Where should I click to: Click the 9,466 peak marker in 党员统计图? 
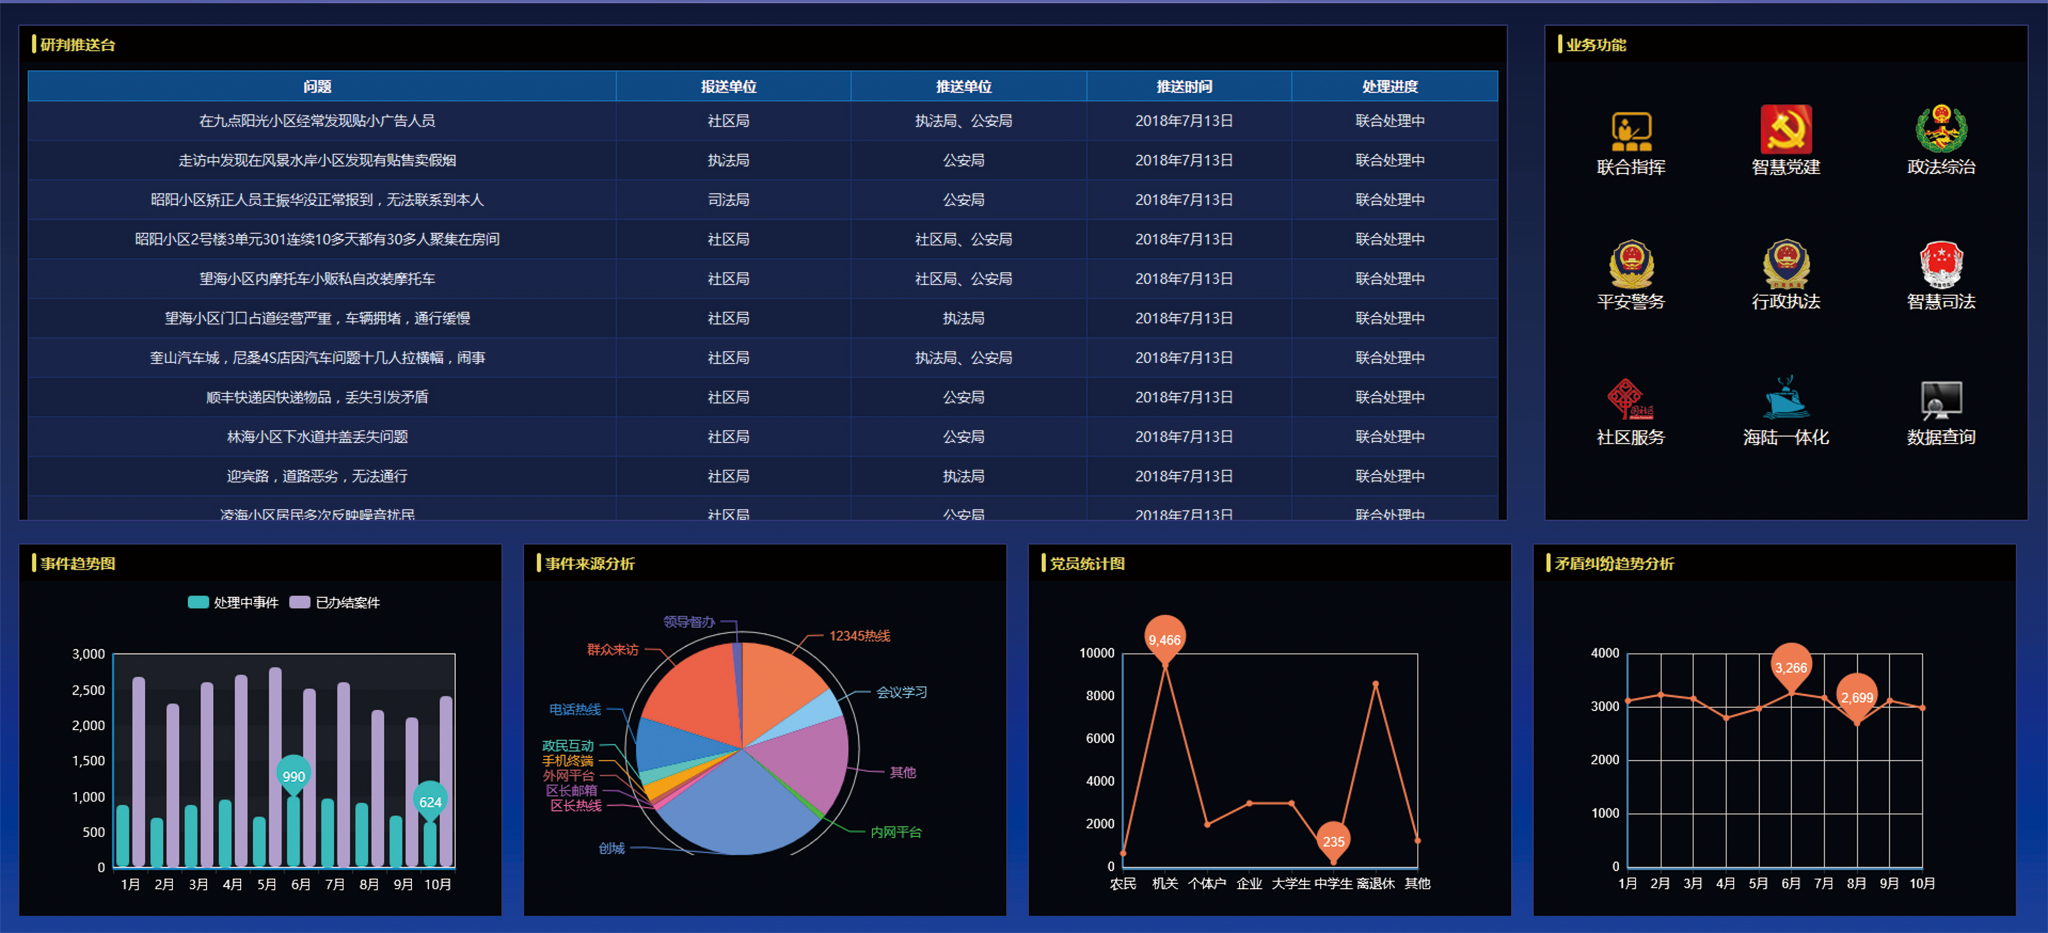(x=1164, y=638)
